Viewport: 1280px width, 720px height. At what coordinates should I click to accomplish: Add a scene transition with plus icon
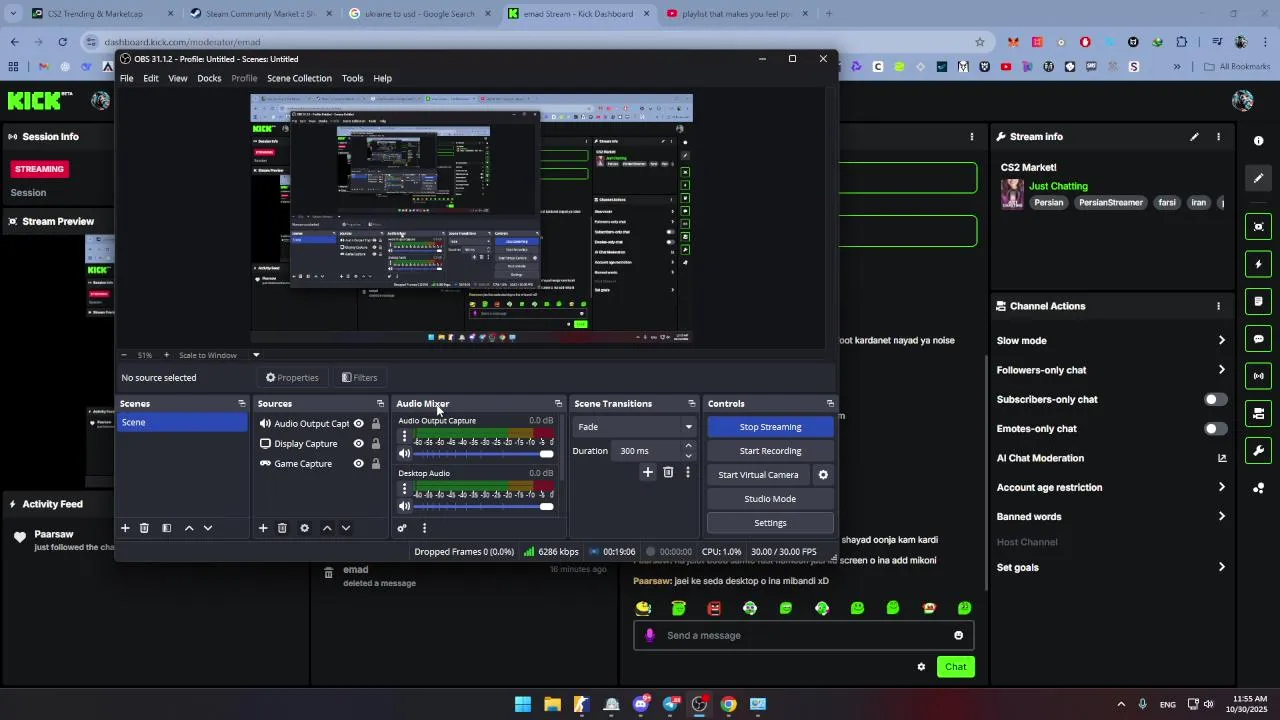648,472
